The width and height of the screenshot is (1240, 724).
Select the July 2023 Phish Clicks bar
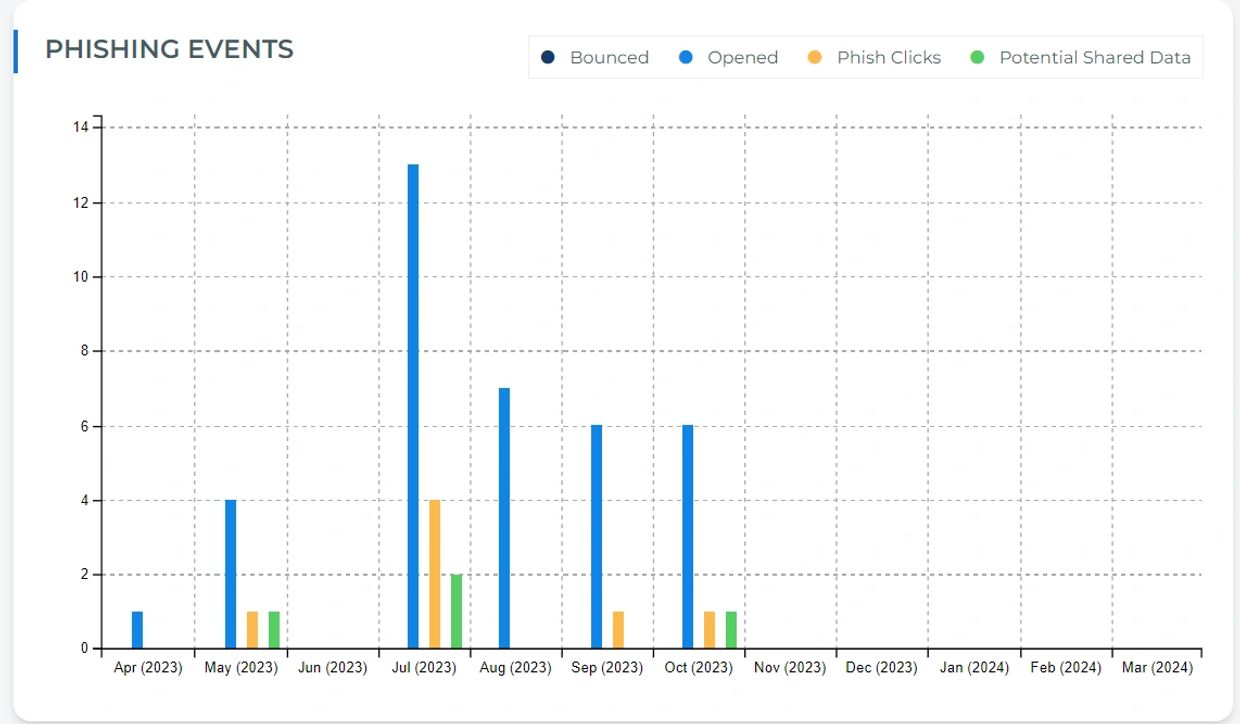435,574
